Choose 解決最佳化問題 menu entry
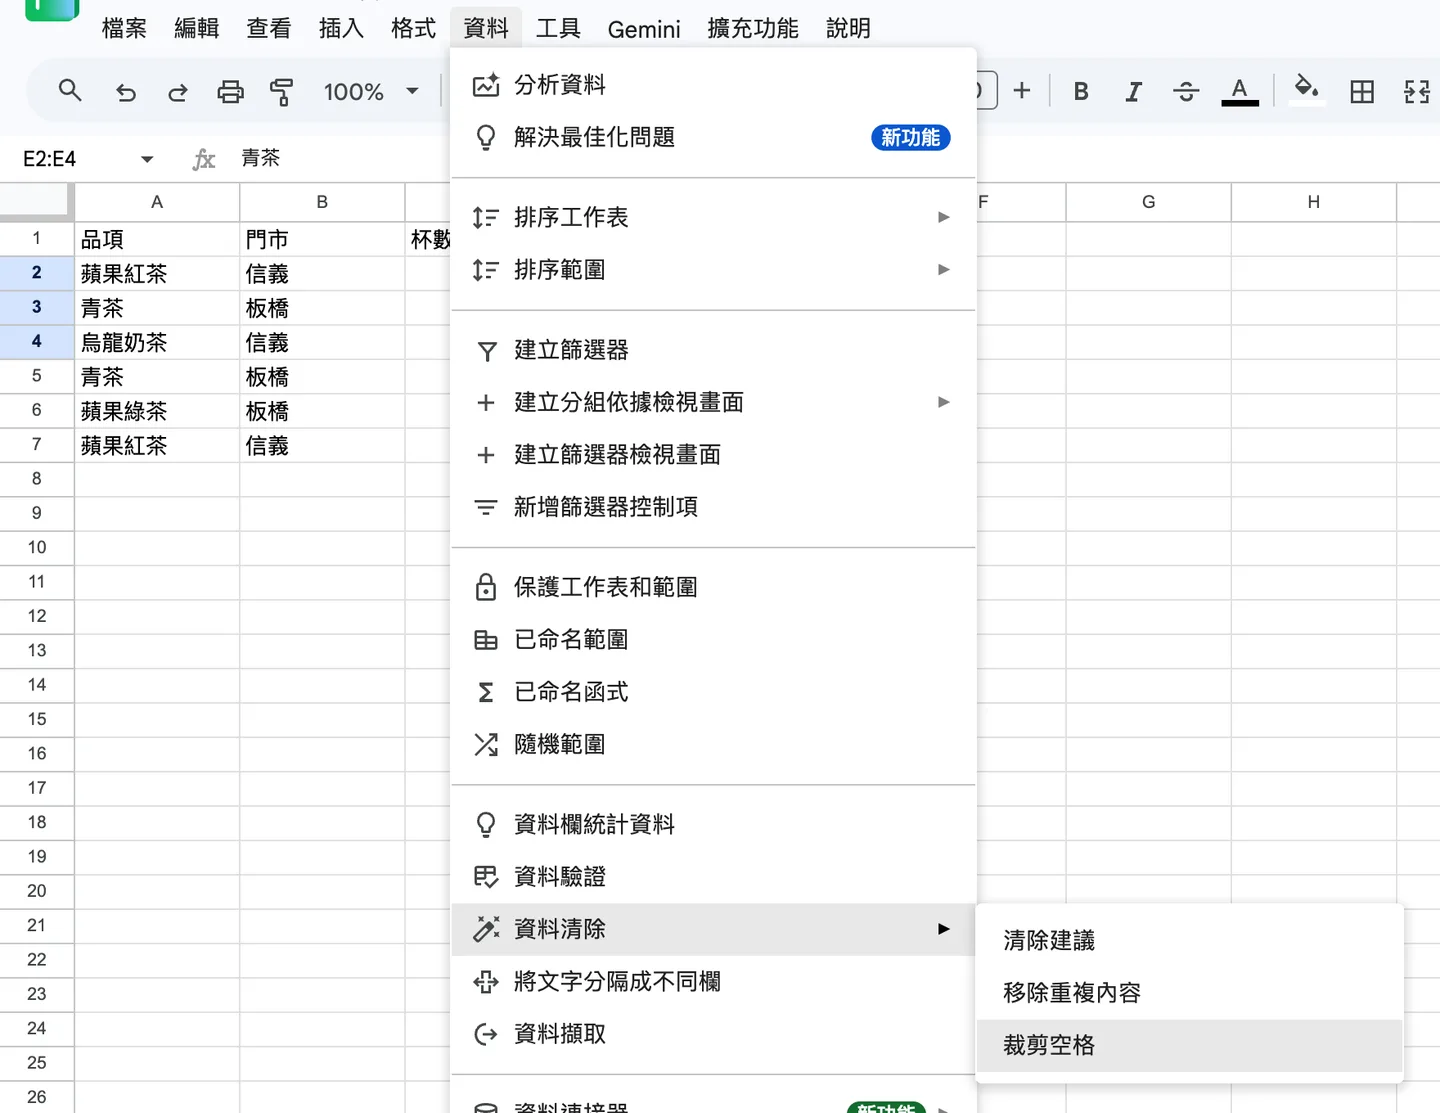 [713, 137]
